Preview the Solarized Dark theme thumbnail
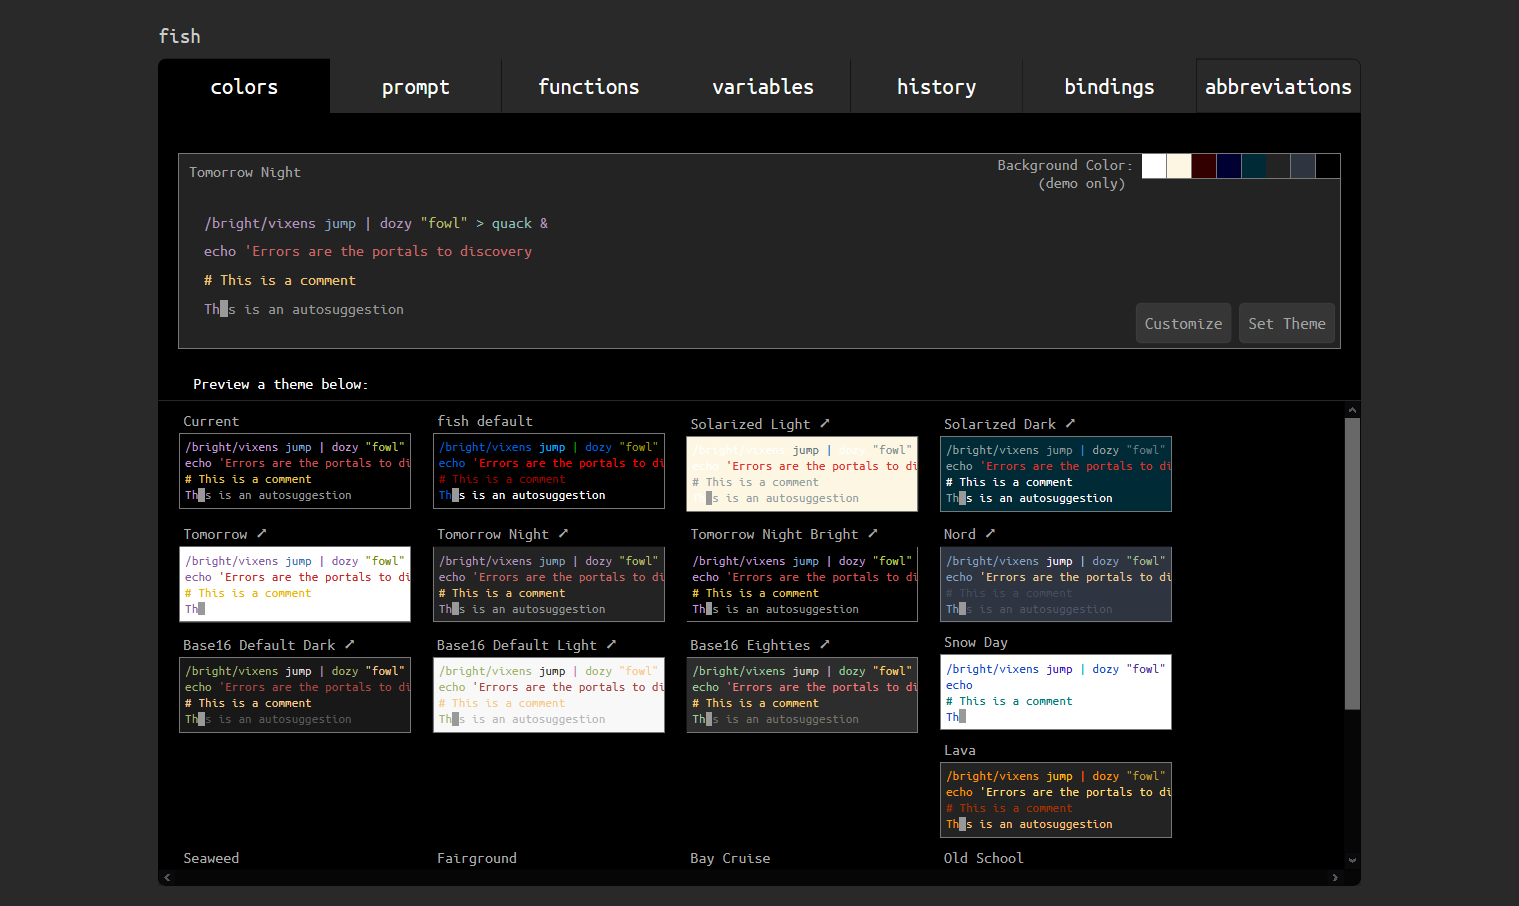1519x906 pixels. point(1056,474)
